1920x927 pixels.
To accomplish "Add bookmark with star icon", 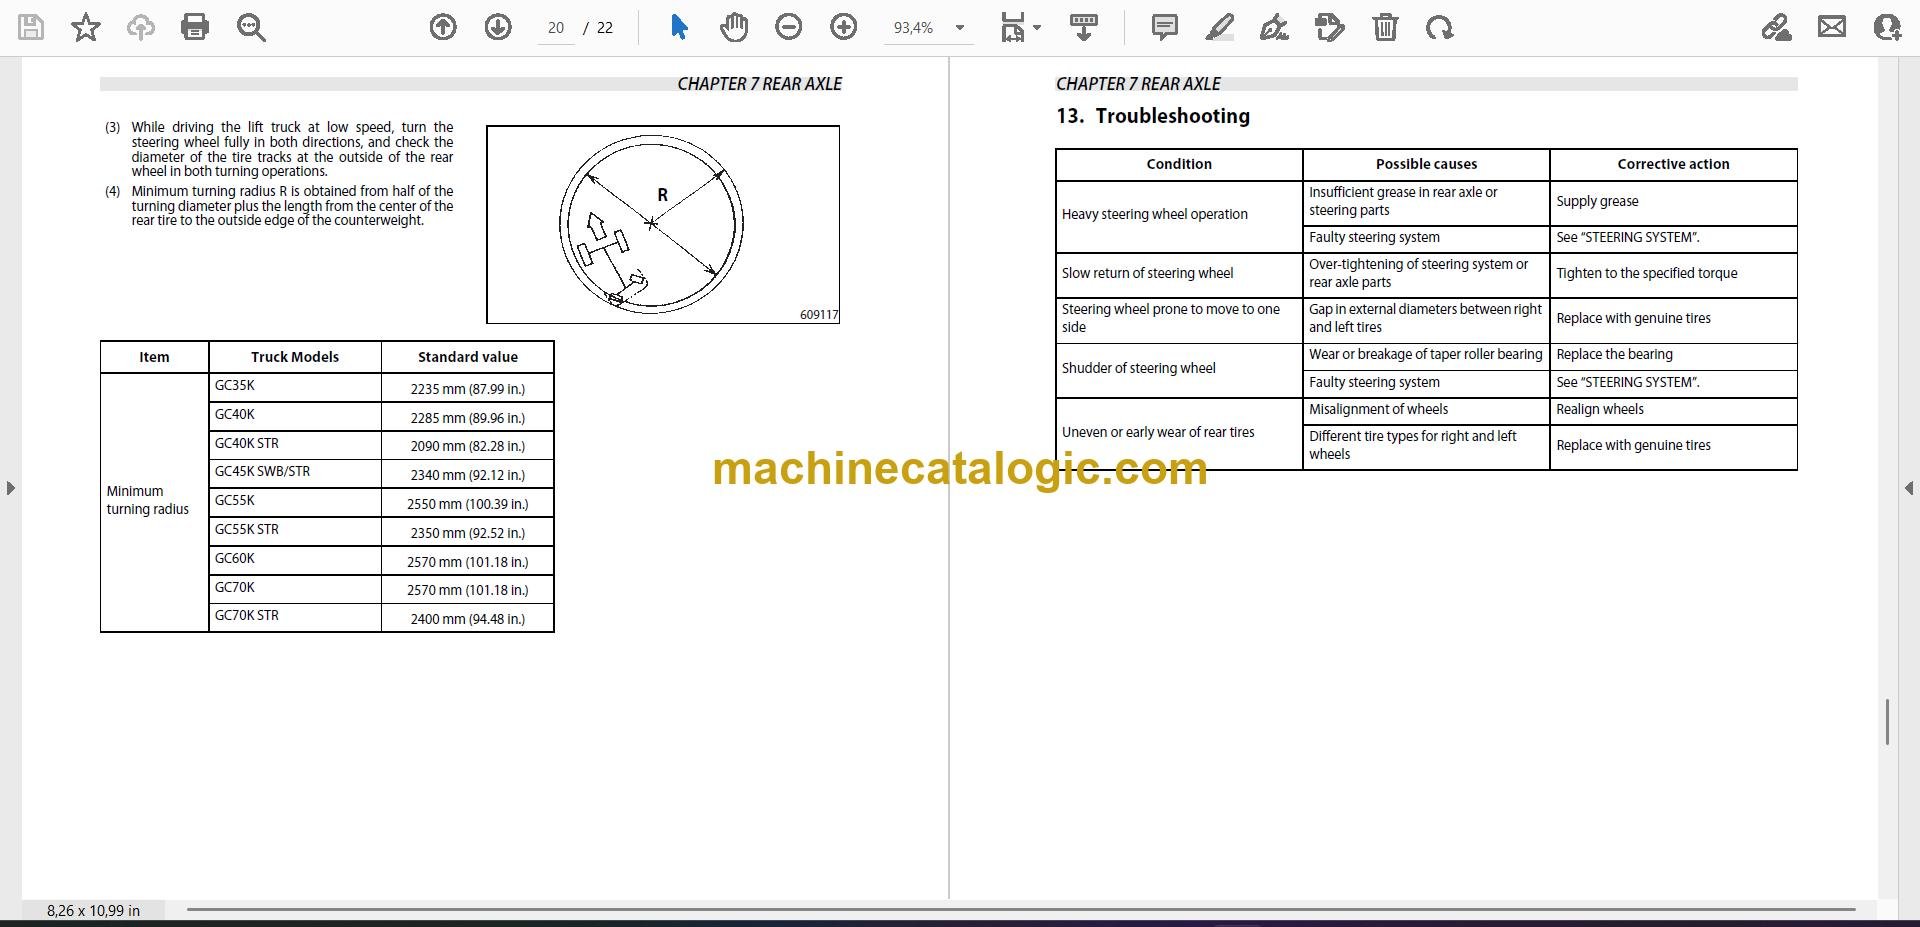I will [x=86, y=27].
